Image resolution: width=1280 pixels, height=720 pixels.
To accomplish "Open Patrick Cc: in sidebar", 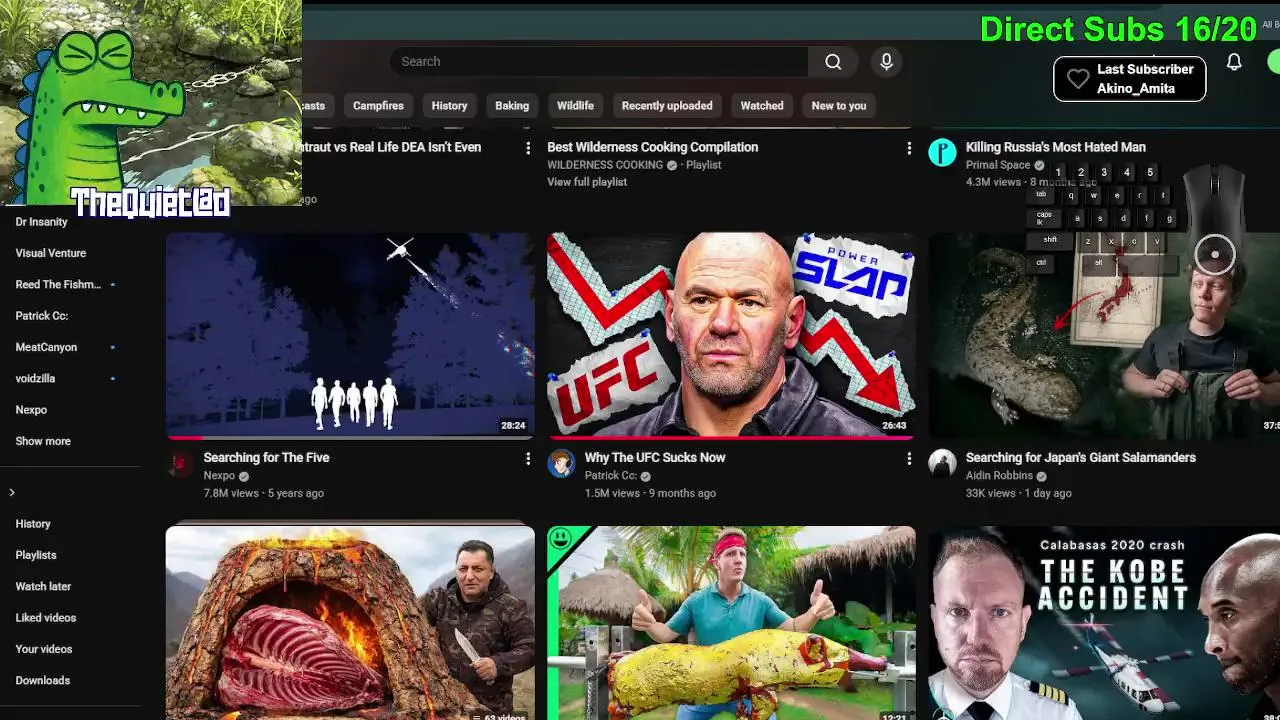I will point(41,316).
